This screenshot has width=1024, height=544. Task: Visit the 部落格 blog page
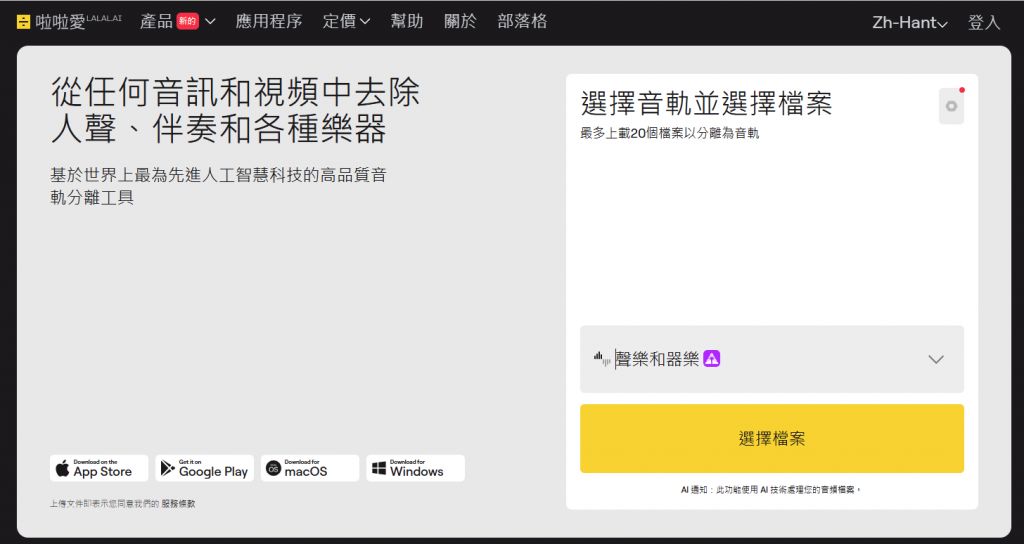[x=522, y=22]
